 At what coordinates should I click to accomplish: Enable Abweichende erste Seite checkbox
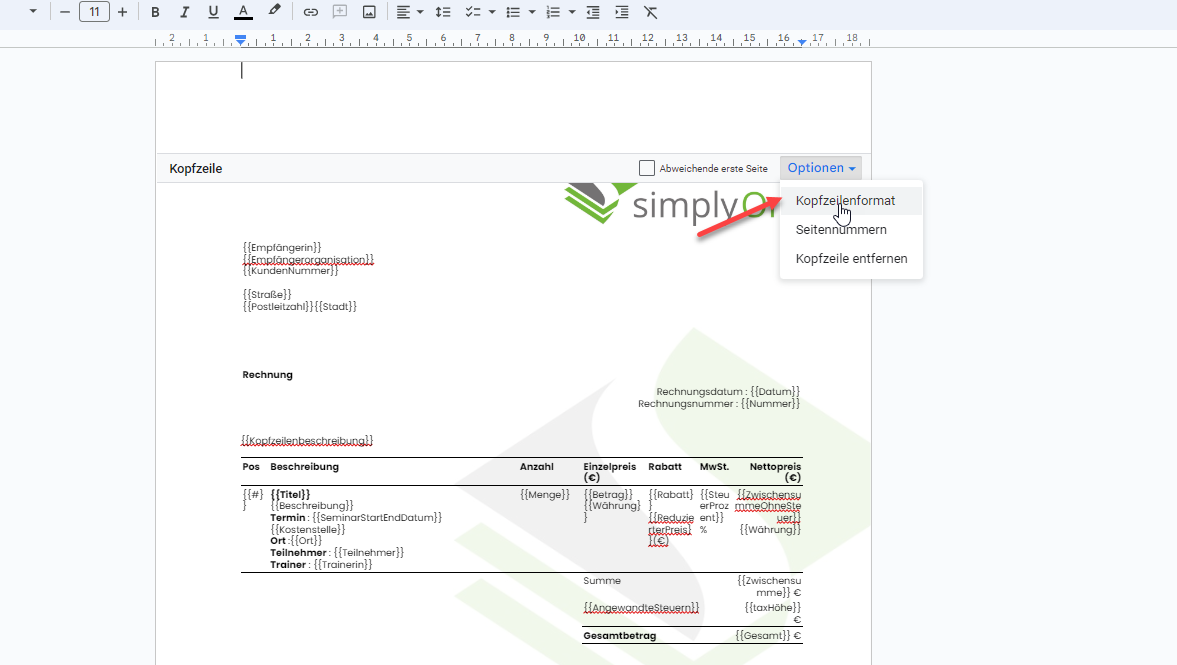pyautogui.click(x=647, y=168)
